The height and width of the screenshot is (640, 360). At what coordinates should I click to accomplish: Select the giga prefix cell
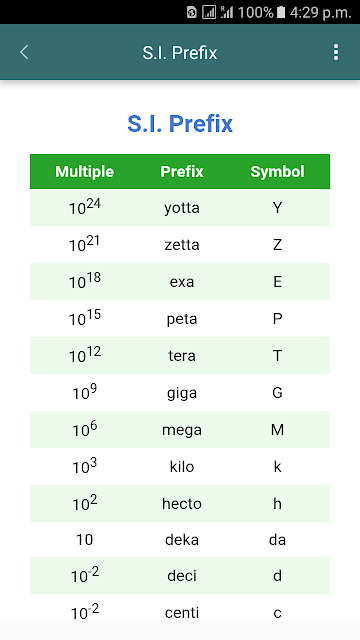coord(182,393)
